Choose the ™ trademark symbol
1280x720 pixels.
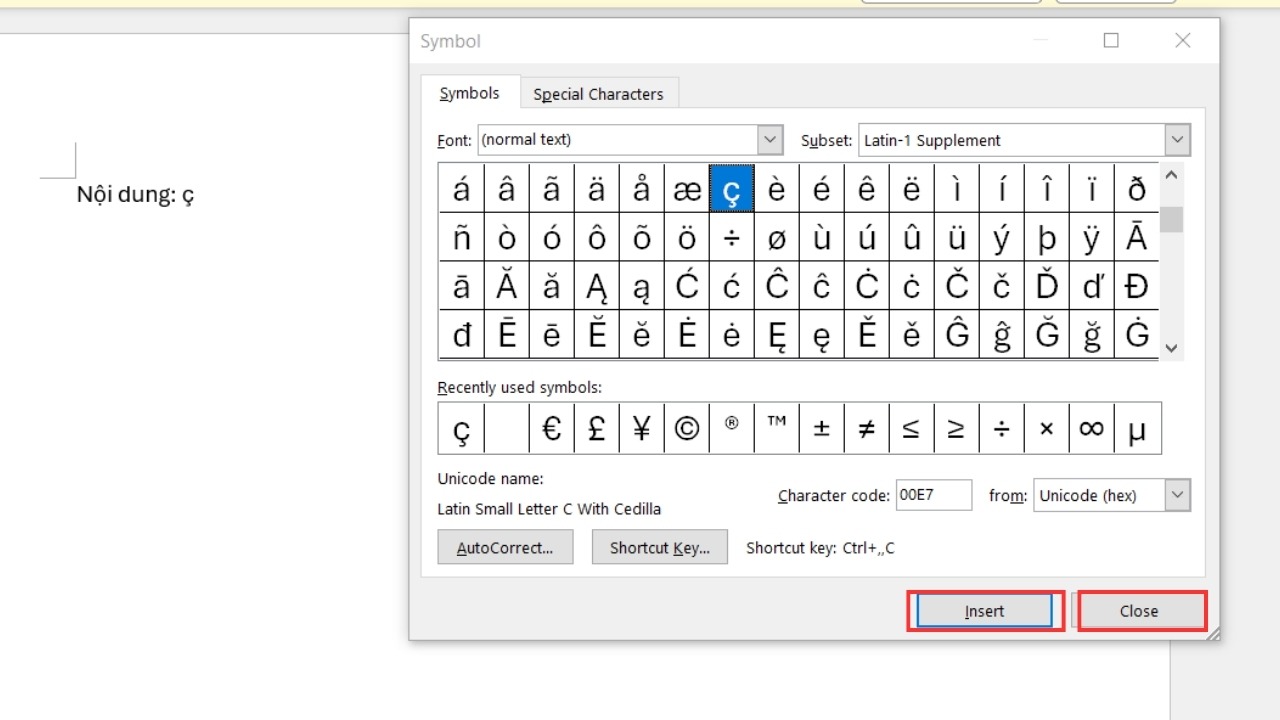tap(776, 428)
